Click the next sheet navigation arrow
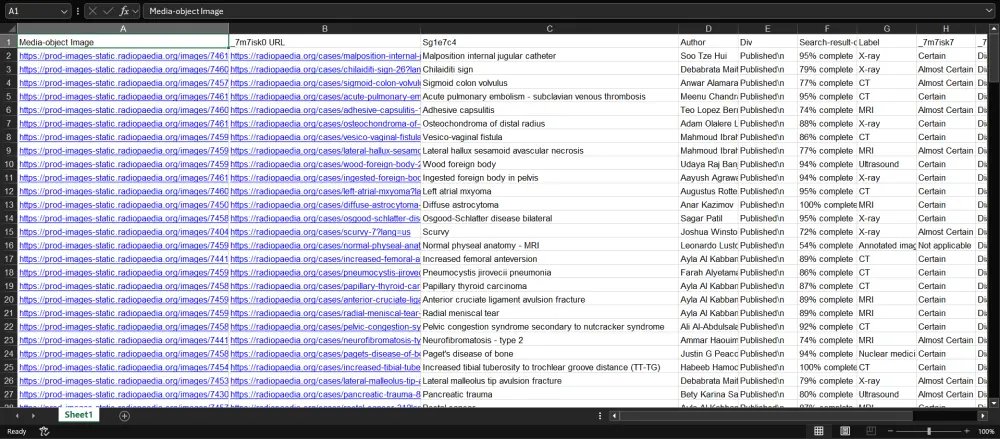 pos(33,416)
